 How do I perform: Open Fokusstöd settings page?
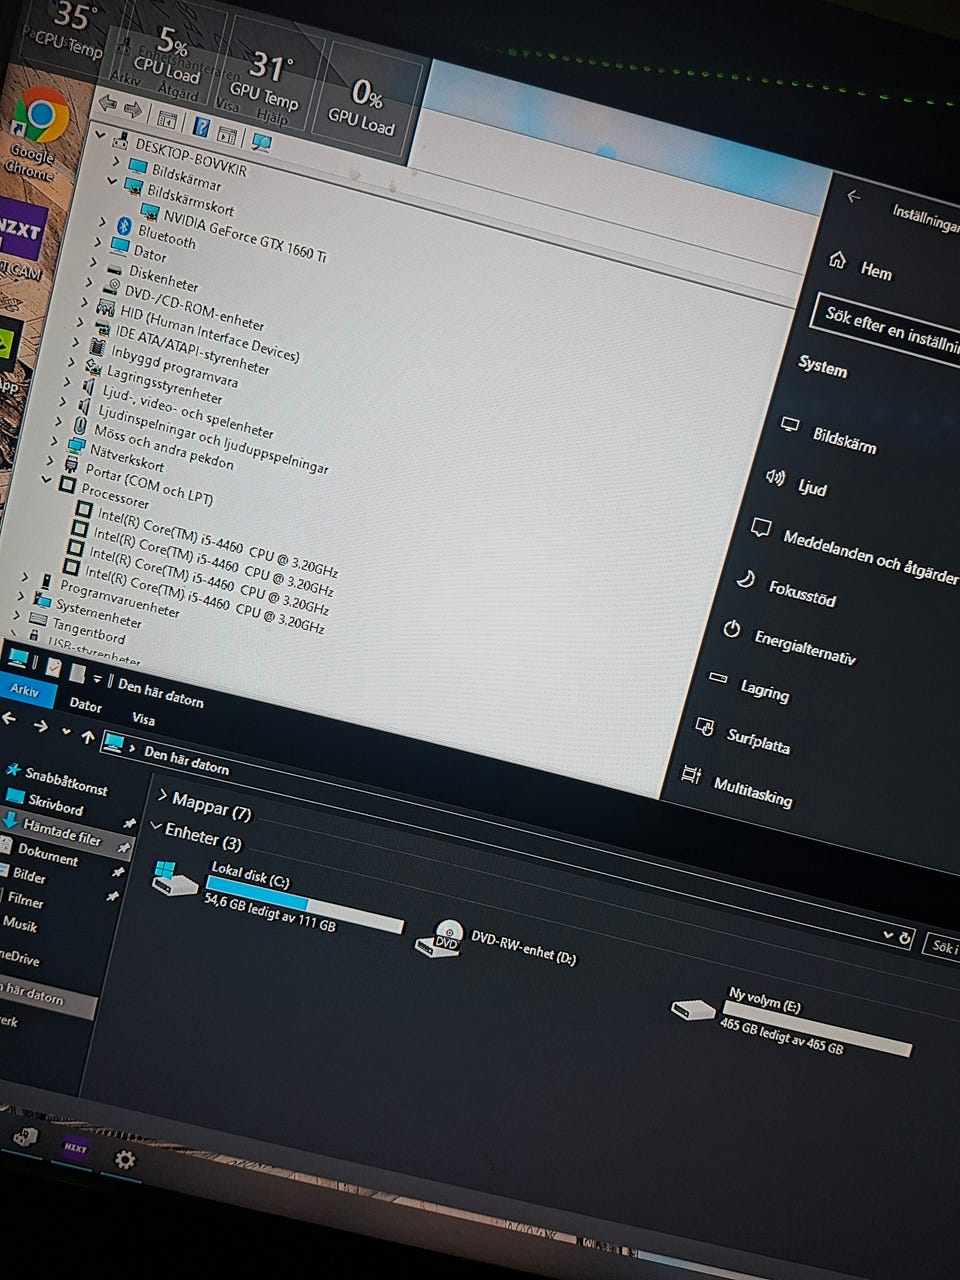coord(787,587)
